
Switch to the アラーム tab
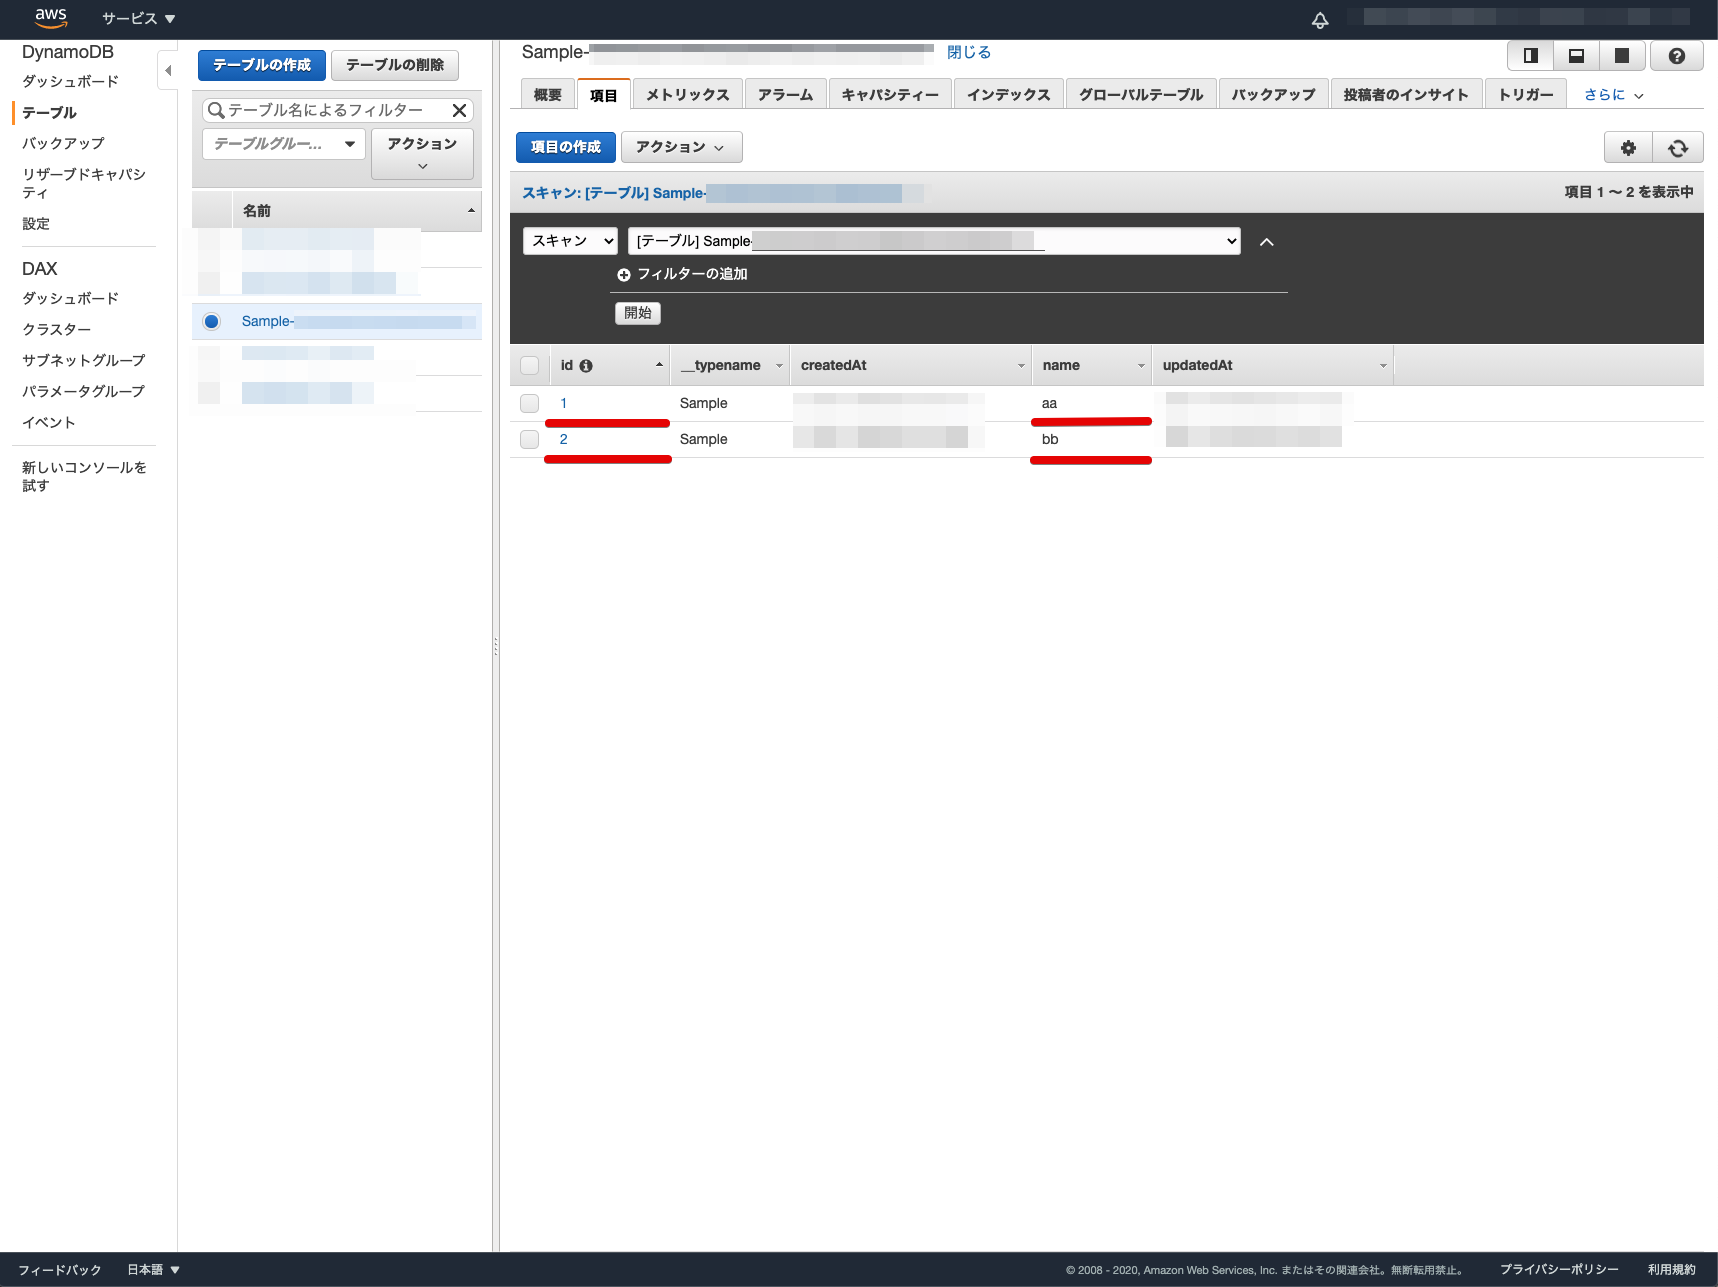pos(786,95)
